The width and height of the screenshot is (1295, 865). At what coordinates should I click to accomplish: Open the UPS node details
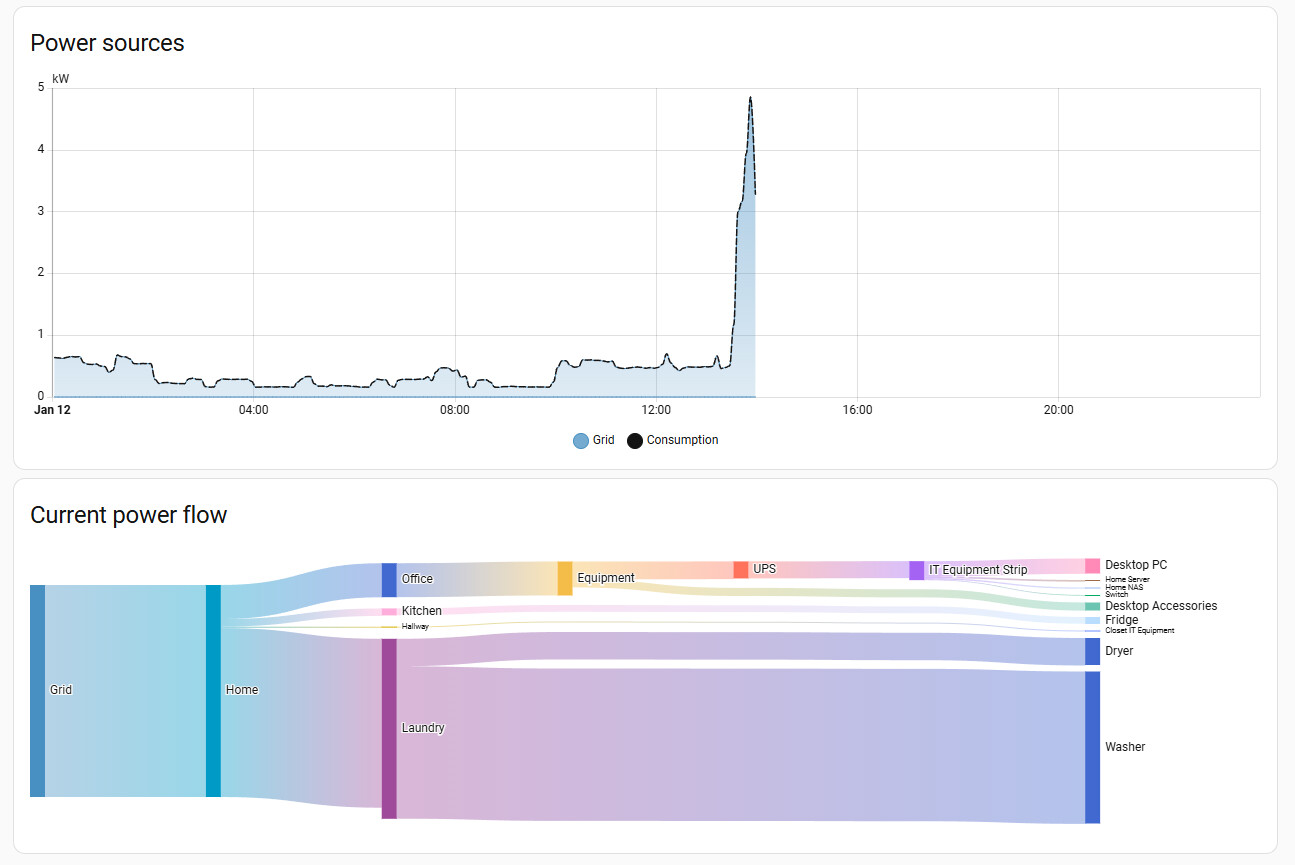tap(741, 569)
